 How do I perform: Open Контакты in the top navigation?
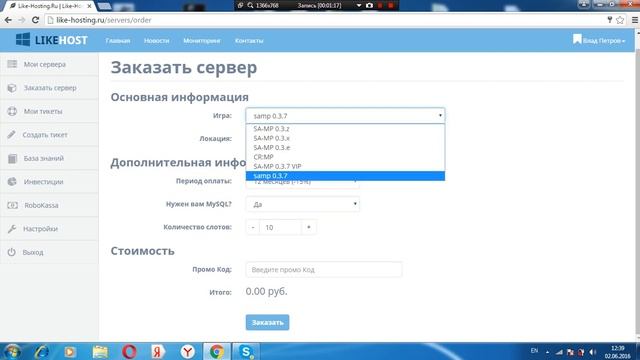(249, 41)
